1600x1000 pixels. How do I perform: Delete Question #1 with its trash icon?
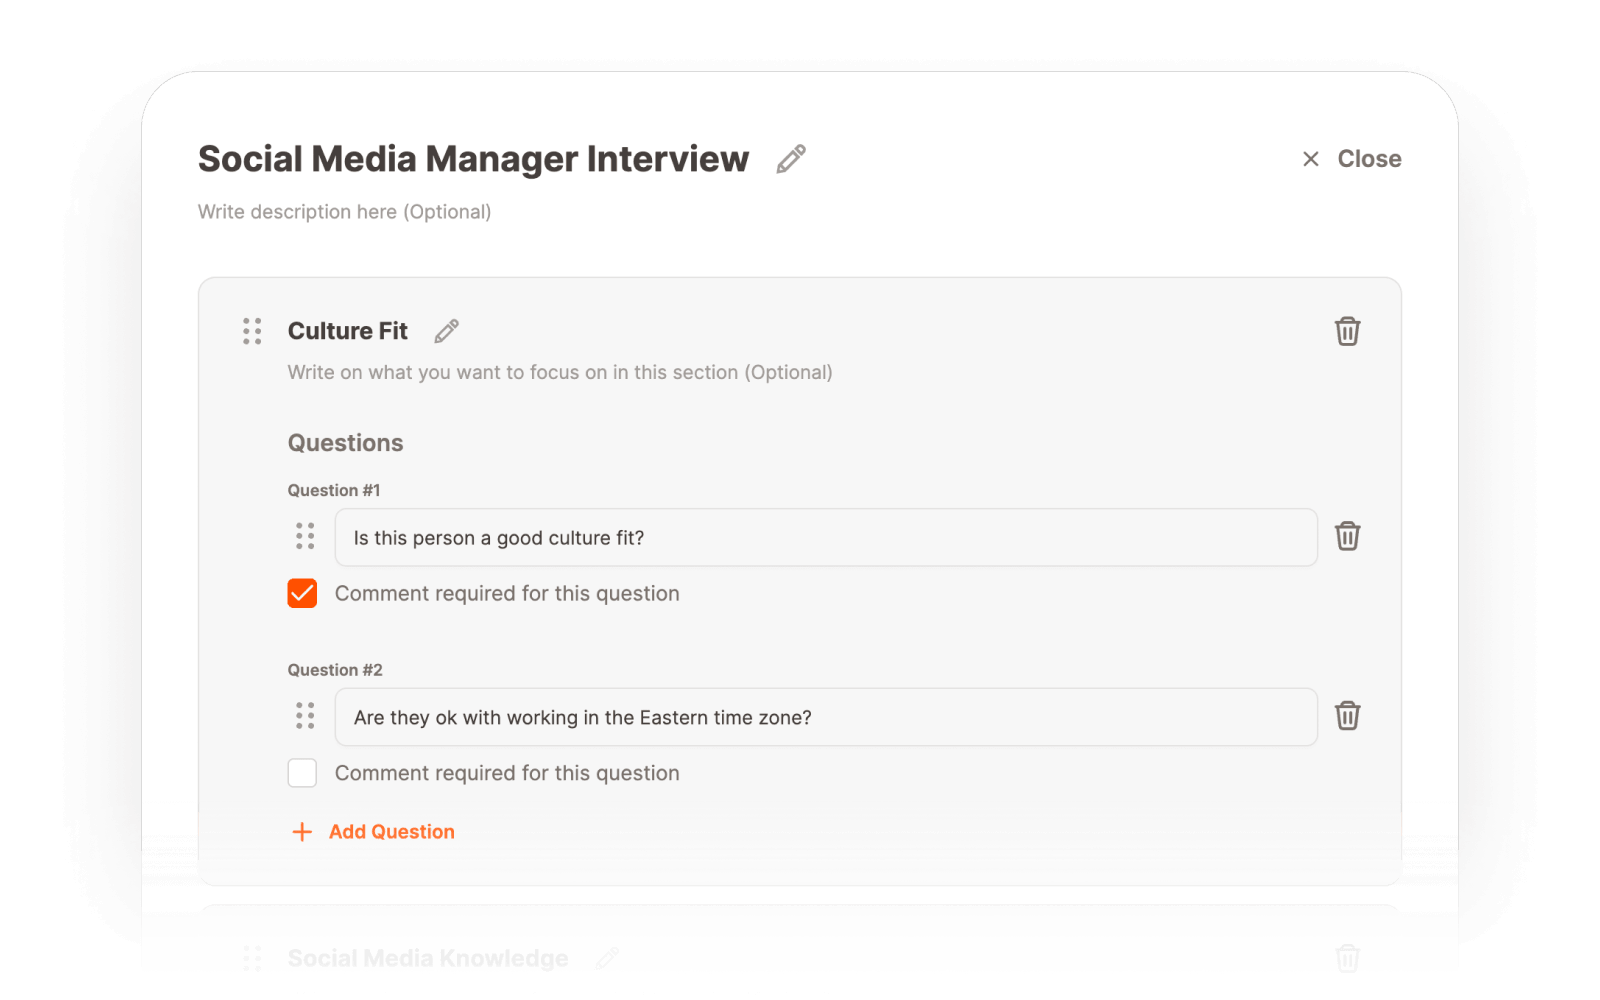coord(1347,536)
